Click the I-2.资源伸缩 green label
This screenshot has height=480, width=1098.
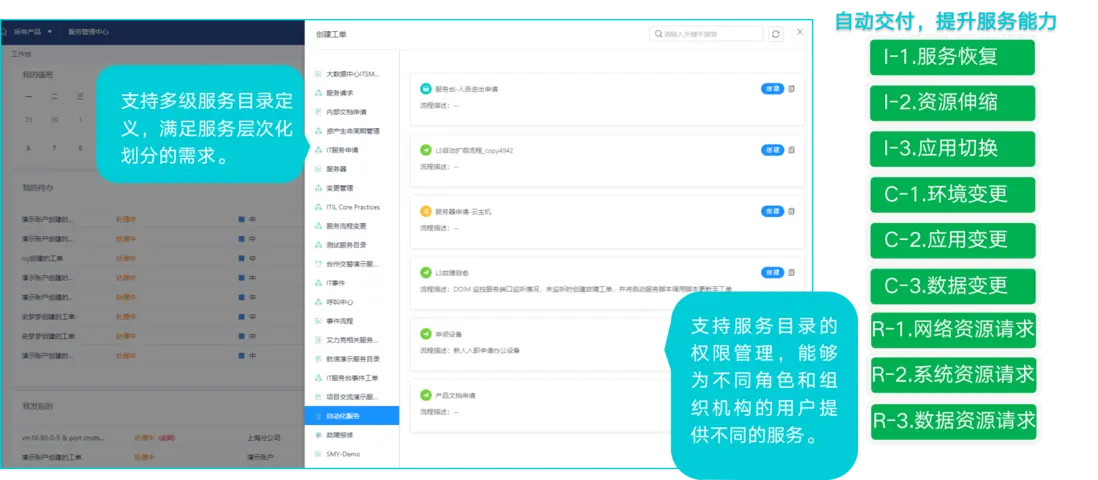pyautogui.click(x=952, y=103)
